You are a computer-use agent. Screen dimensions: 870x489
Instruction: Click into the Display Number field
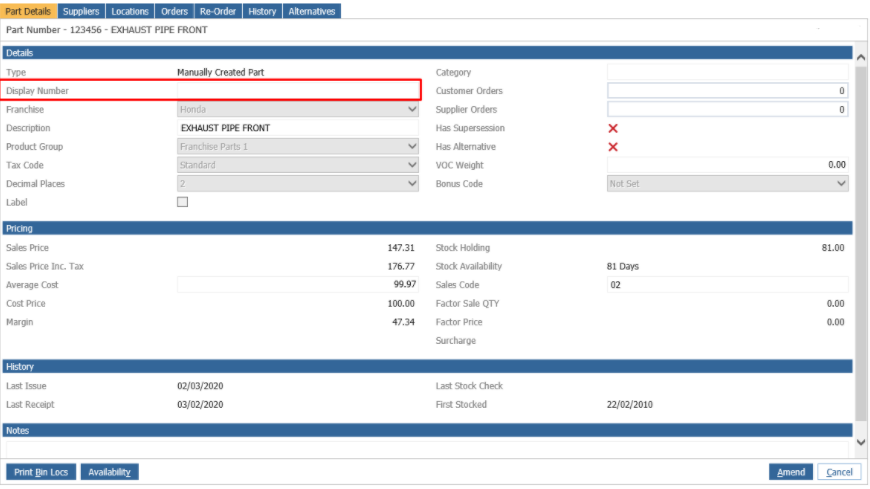pyautogui.click(x=298, y=90)
